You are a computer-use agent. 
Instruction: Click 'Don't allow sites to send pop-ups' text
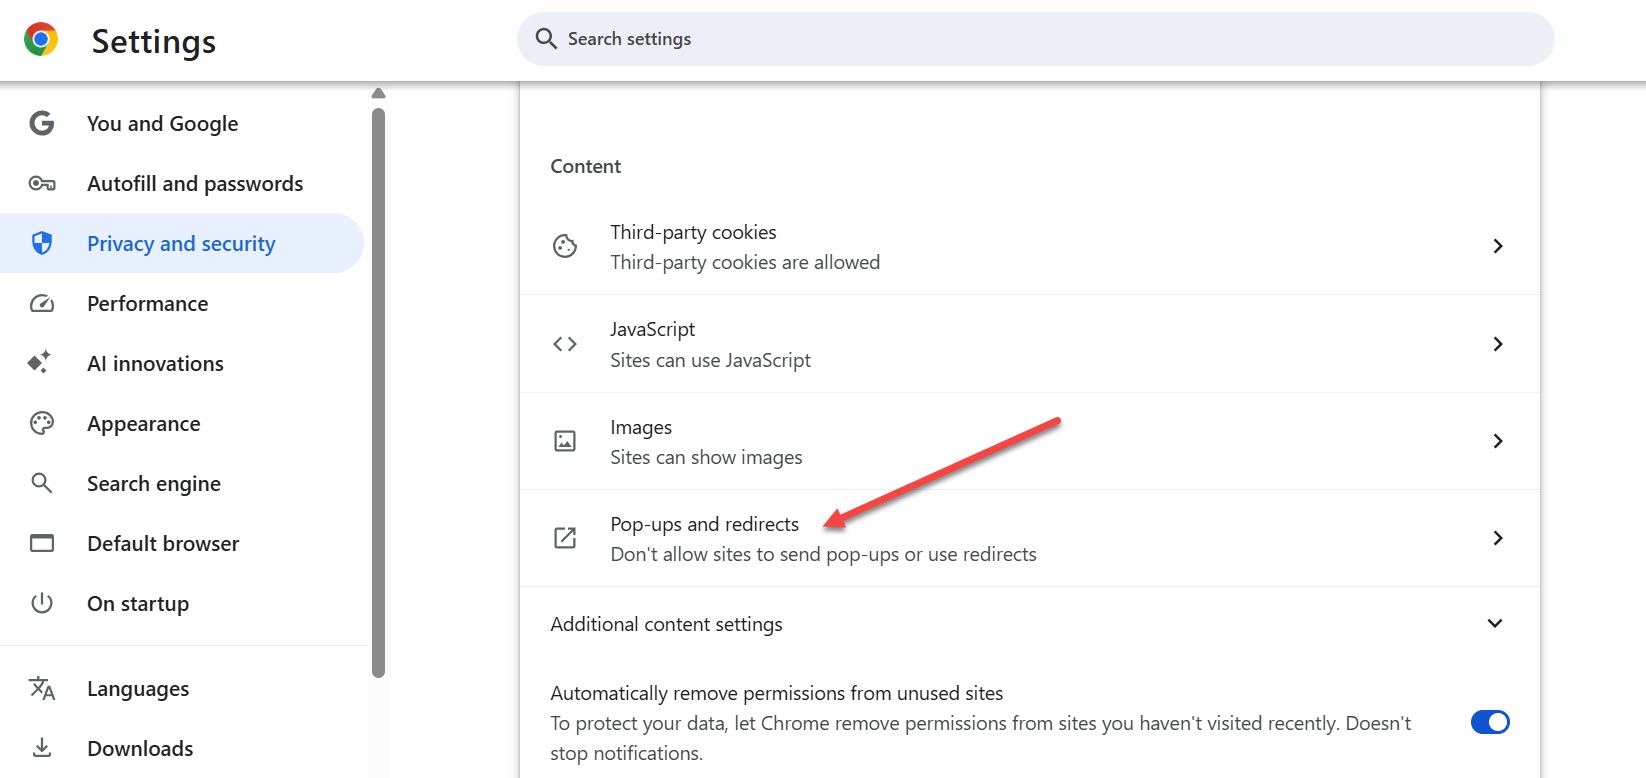[823, 554]
